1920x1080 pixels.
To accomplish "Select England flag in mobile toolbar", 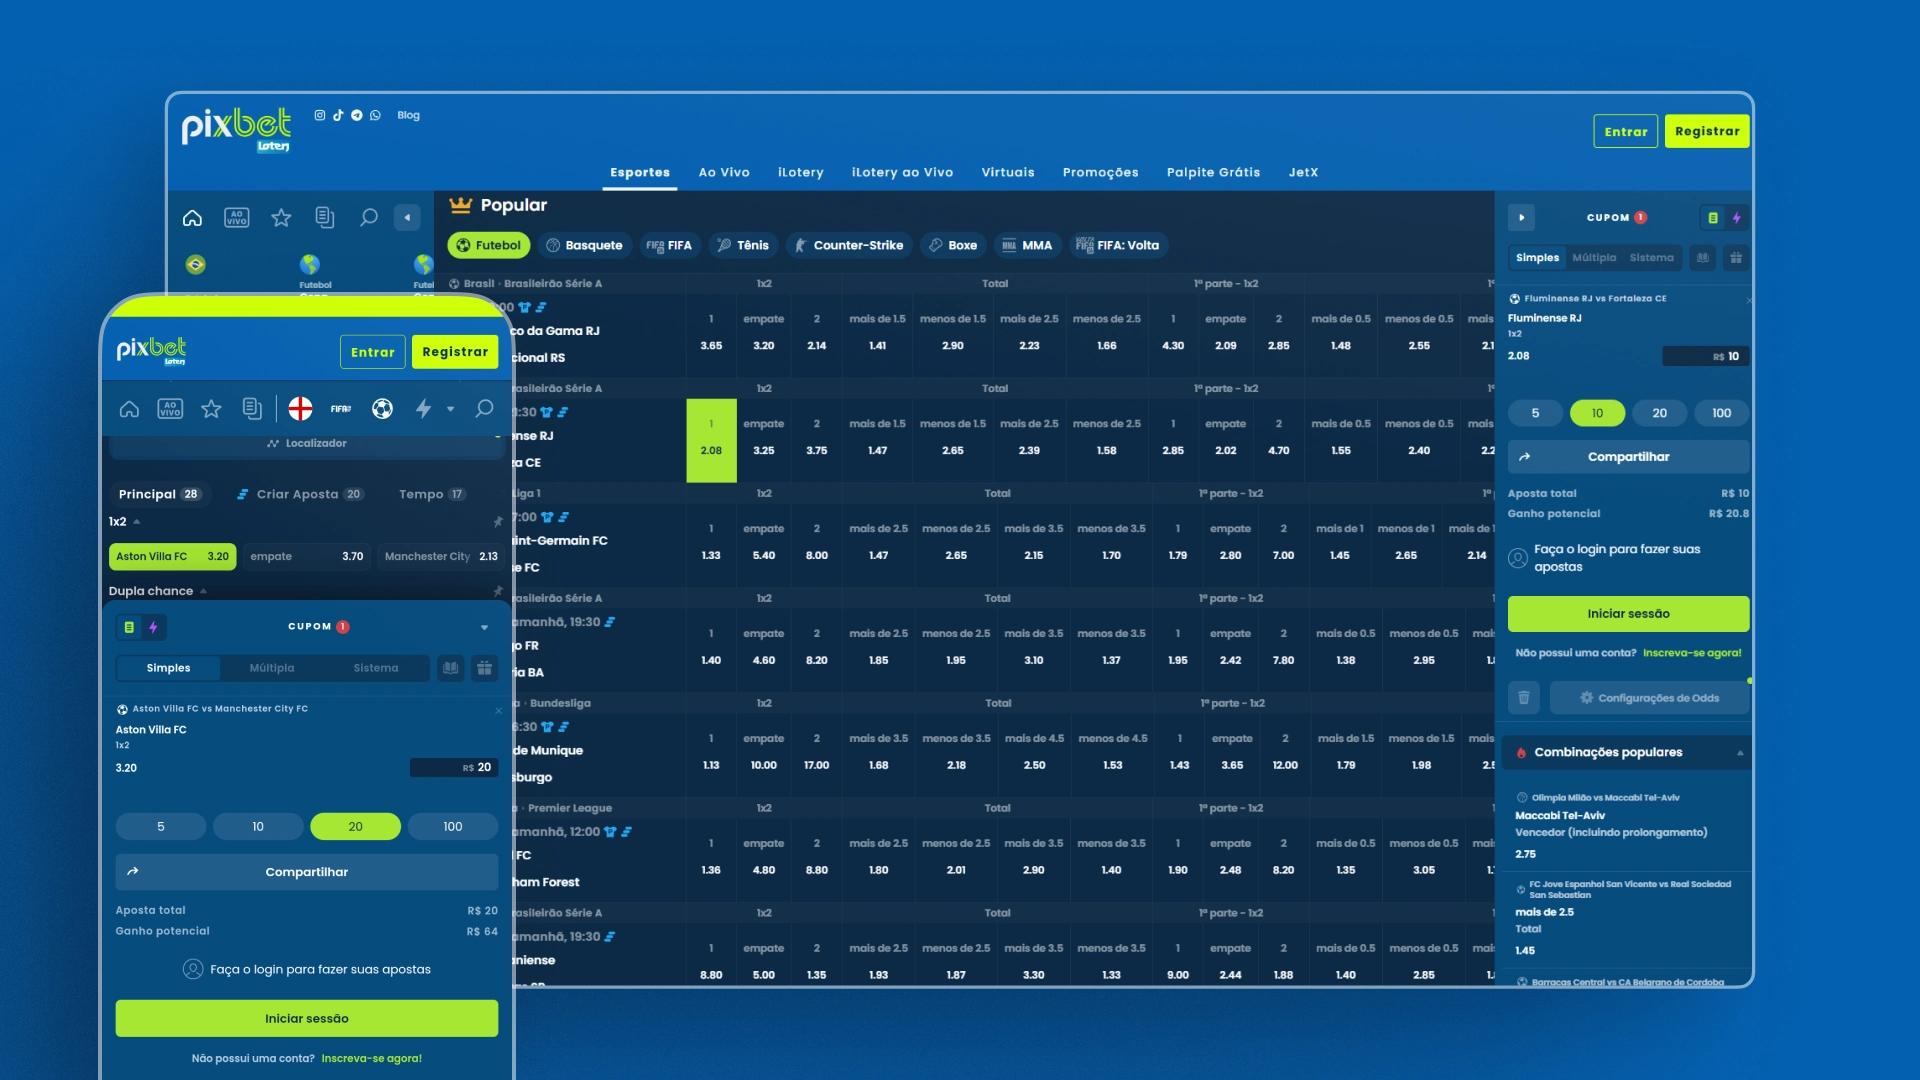I will click(300, 409).
